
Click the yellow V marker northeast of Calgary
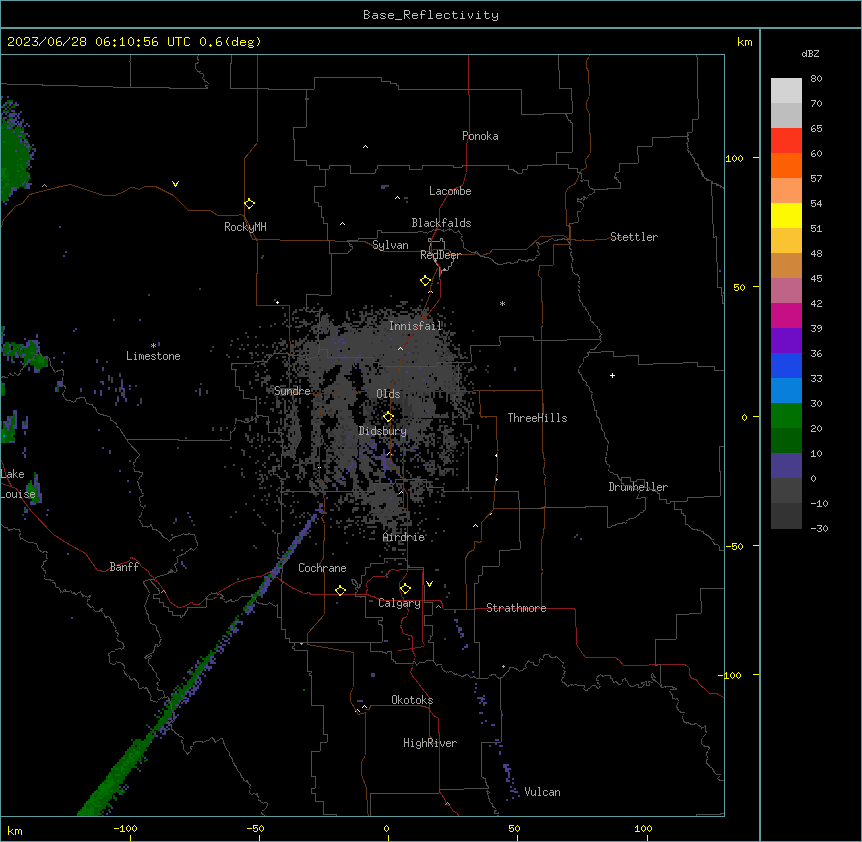coord(429,584)
